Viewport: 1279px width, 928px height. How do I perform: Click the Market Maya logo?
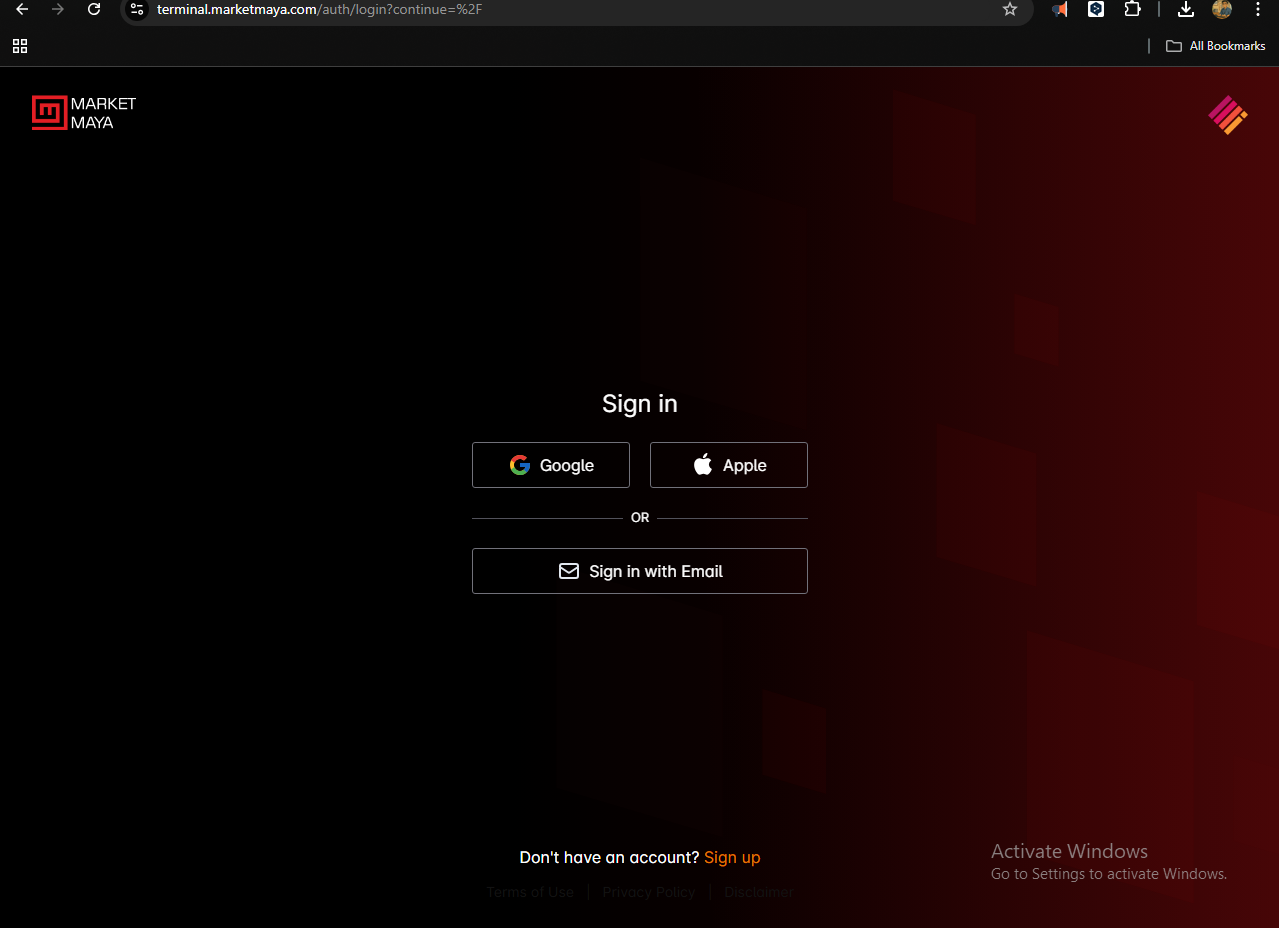pos(84,113)
